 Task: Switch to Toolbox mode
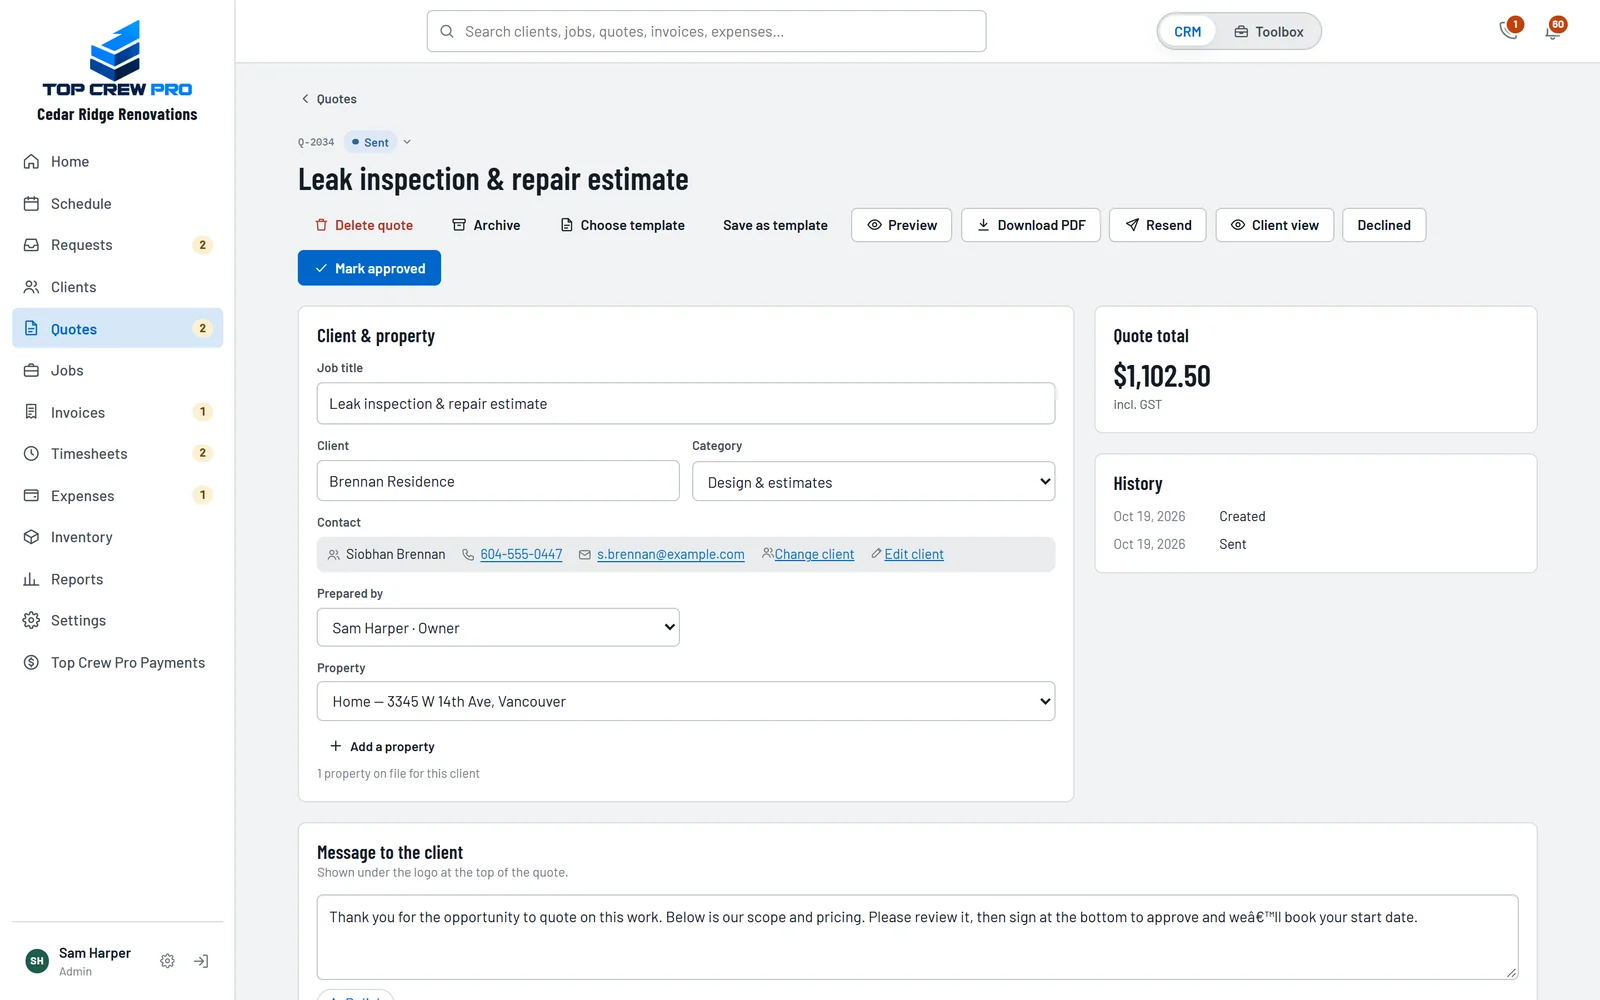[x=1269, y=32]
